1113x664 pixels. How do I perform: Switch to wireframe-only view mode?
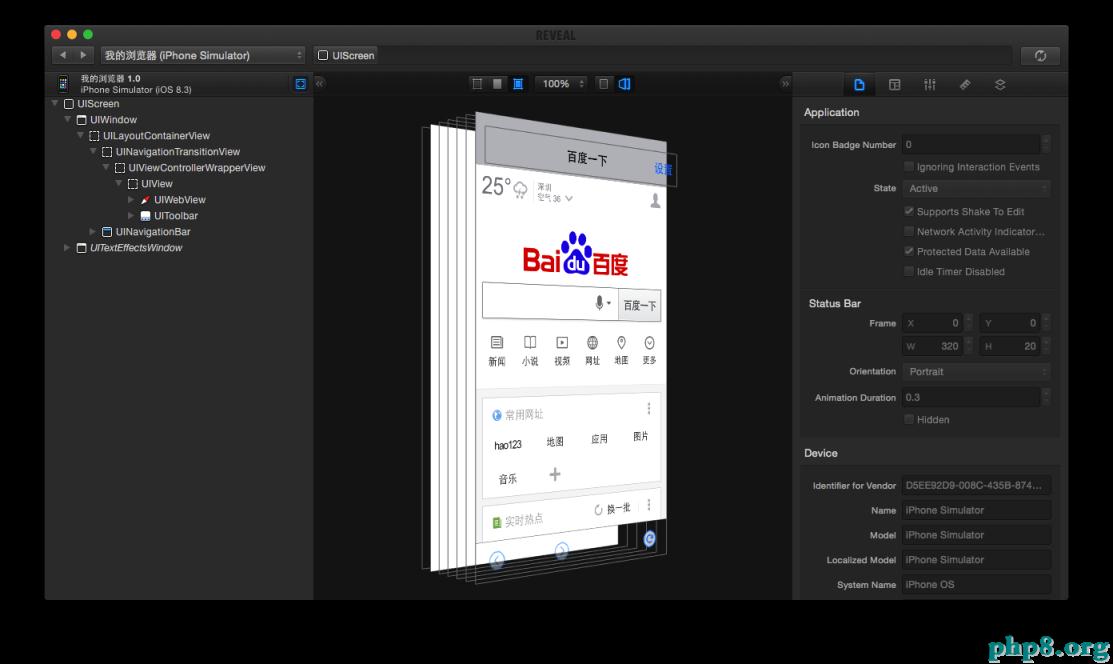pyautogui.click(x=477, y=84)
